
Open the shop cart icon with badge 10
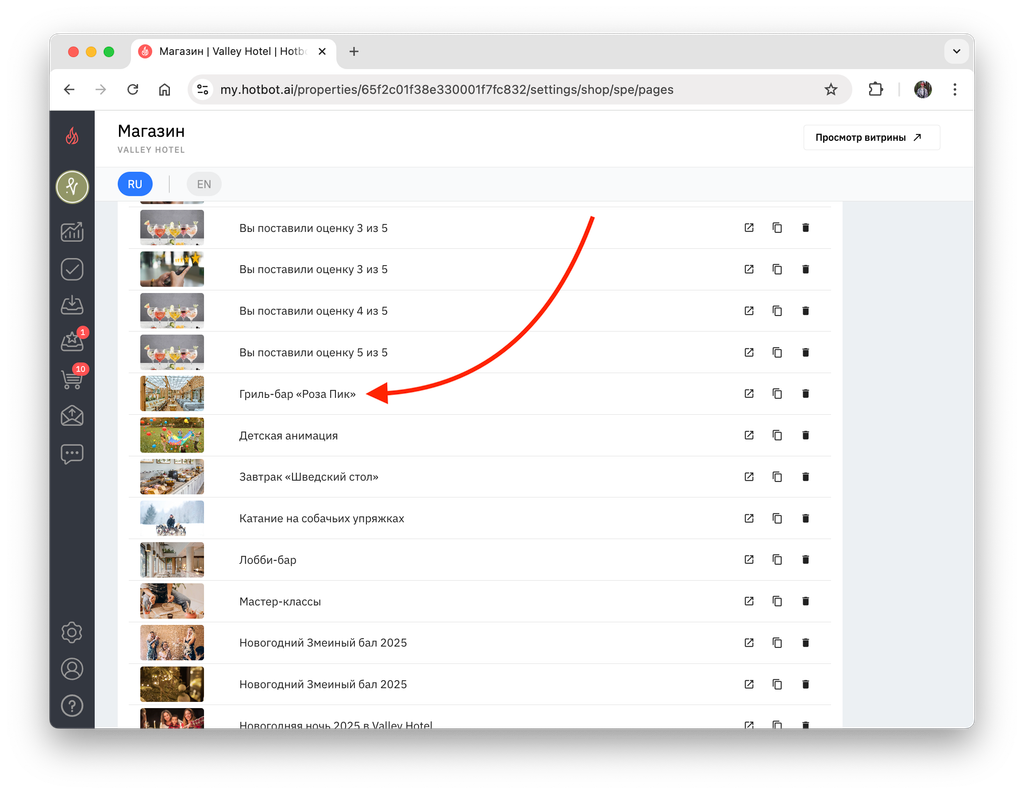[x=72, y=379]
